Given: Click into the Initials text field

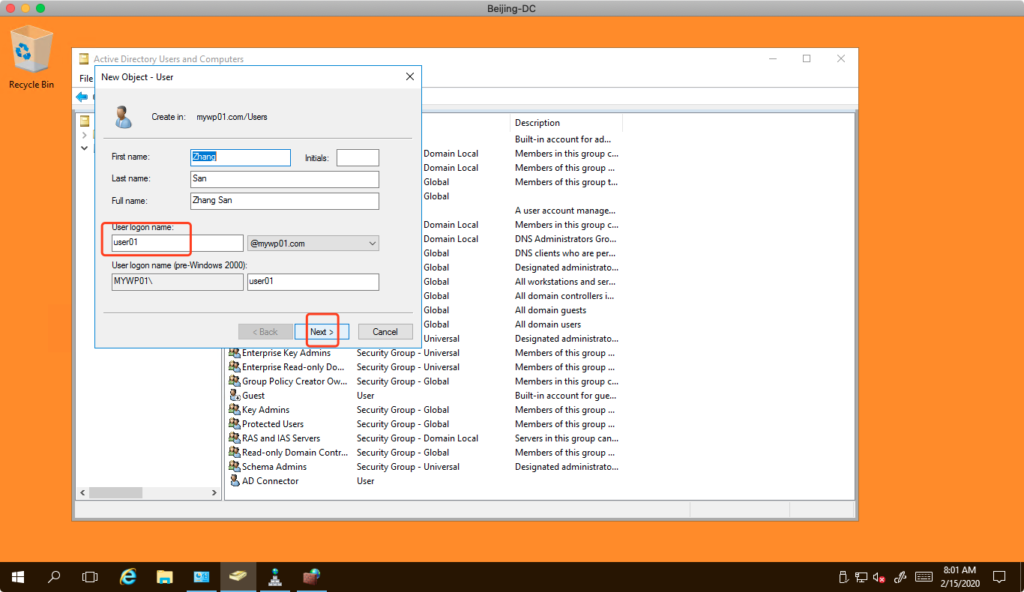Looking at the screenshot, I should point(357,157).
